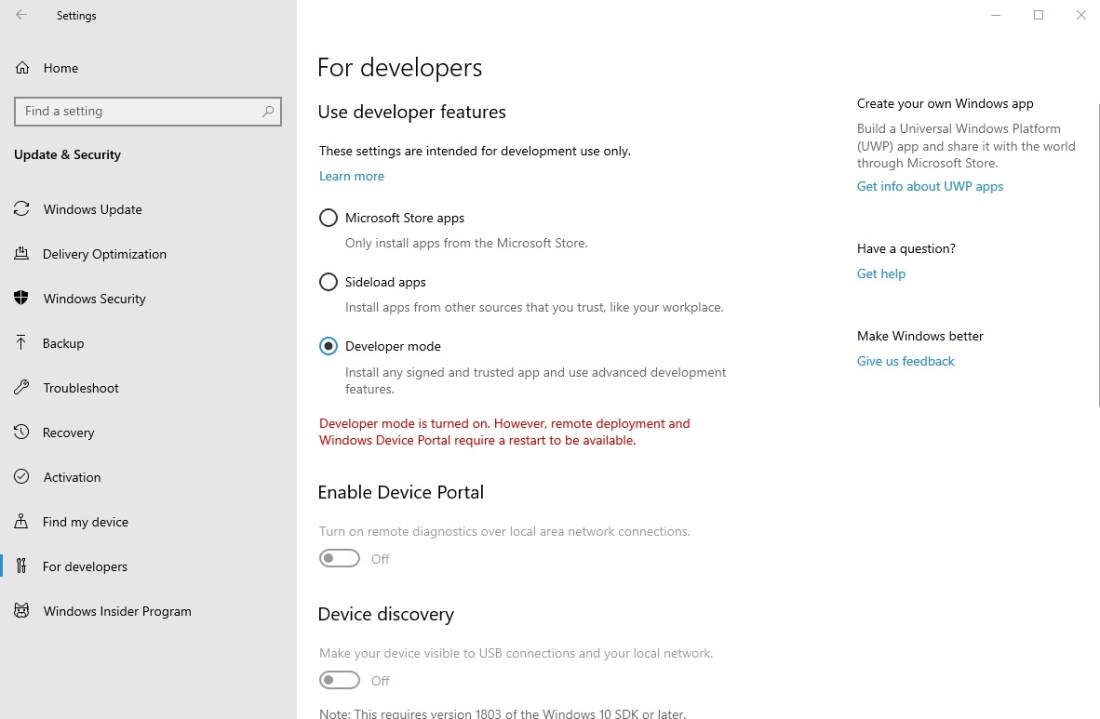The image size is (1100, 719).
Task: Click inside the Find a setting box
Action: (x=140, y=111)
